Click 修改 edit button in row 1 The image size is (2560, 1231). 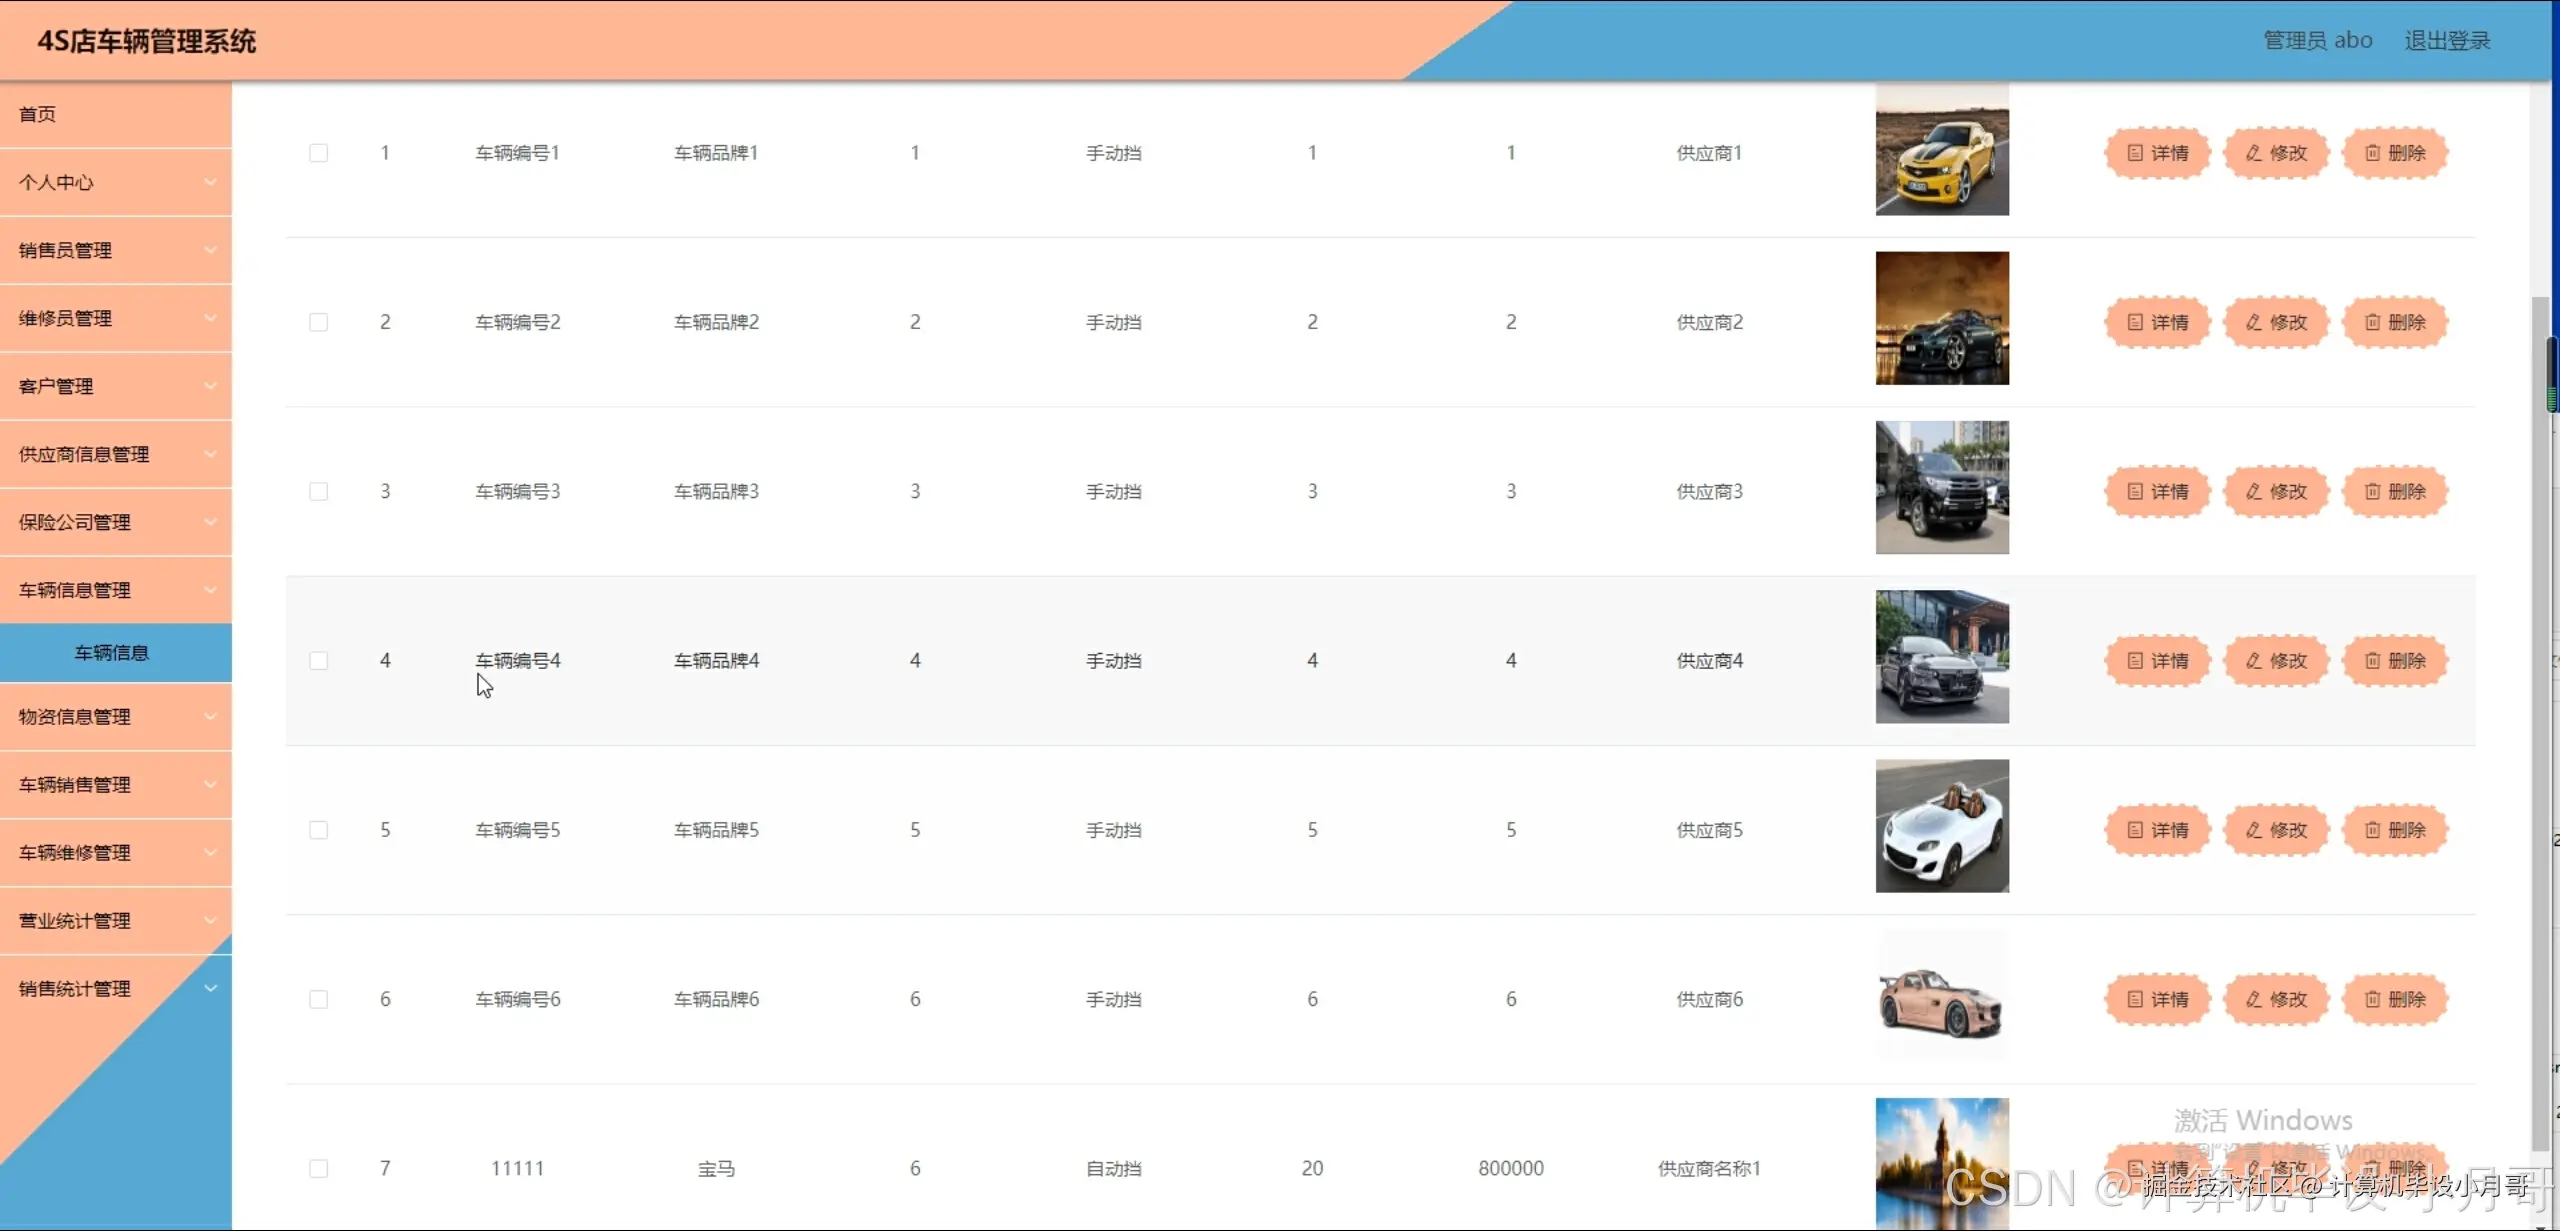(2276, 153)
